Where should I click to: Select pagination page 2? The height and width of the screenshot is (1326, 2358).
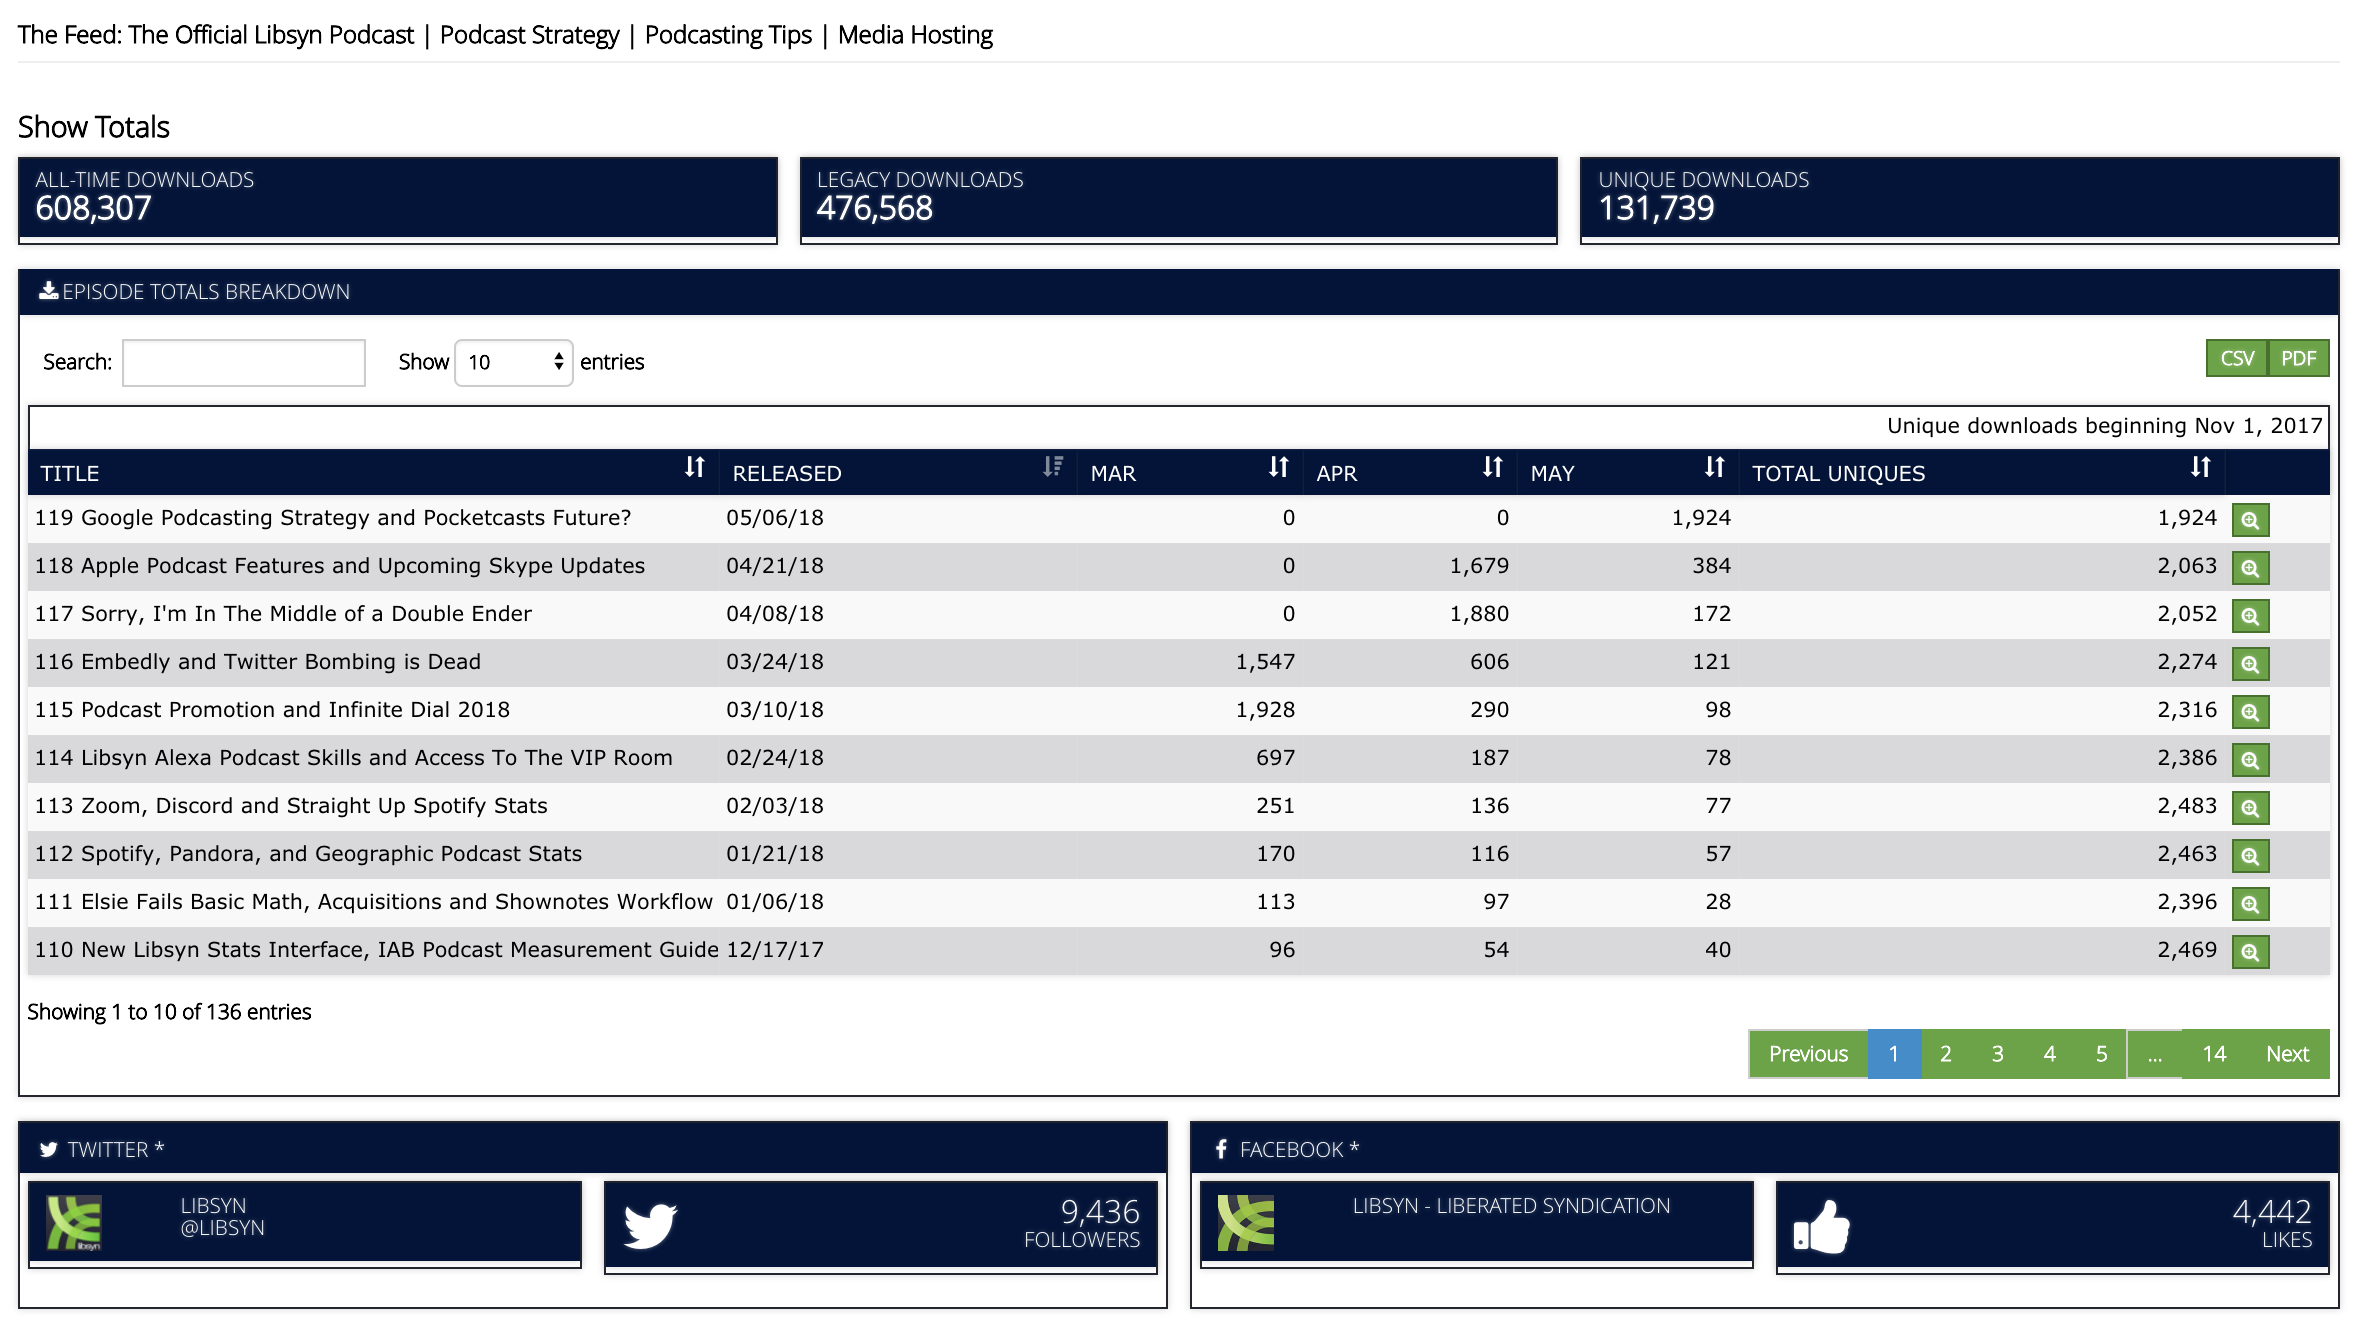coord(1946,1054)
